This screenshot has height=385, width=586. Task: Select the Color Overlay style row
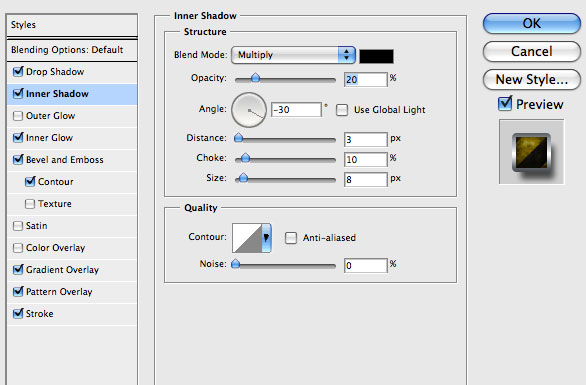click(x=72, y=248)
